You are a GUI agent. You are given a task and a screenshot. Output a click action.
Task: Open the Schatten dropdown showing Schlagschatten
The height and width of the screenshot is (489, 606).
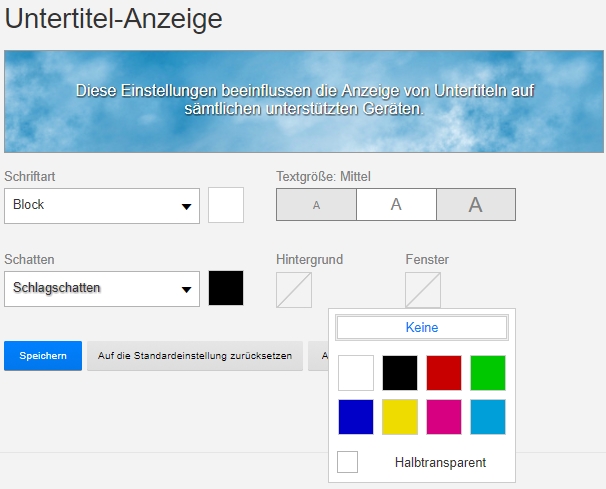click(x=102, y=289)
